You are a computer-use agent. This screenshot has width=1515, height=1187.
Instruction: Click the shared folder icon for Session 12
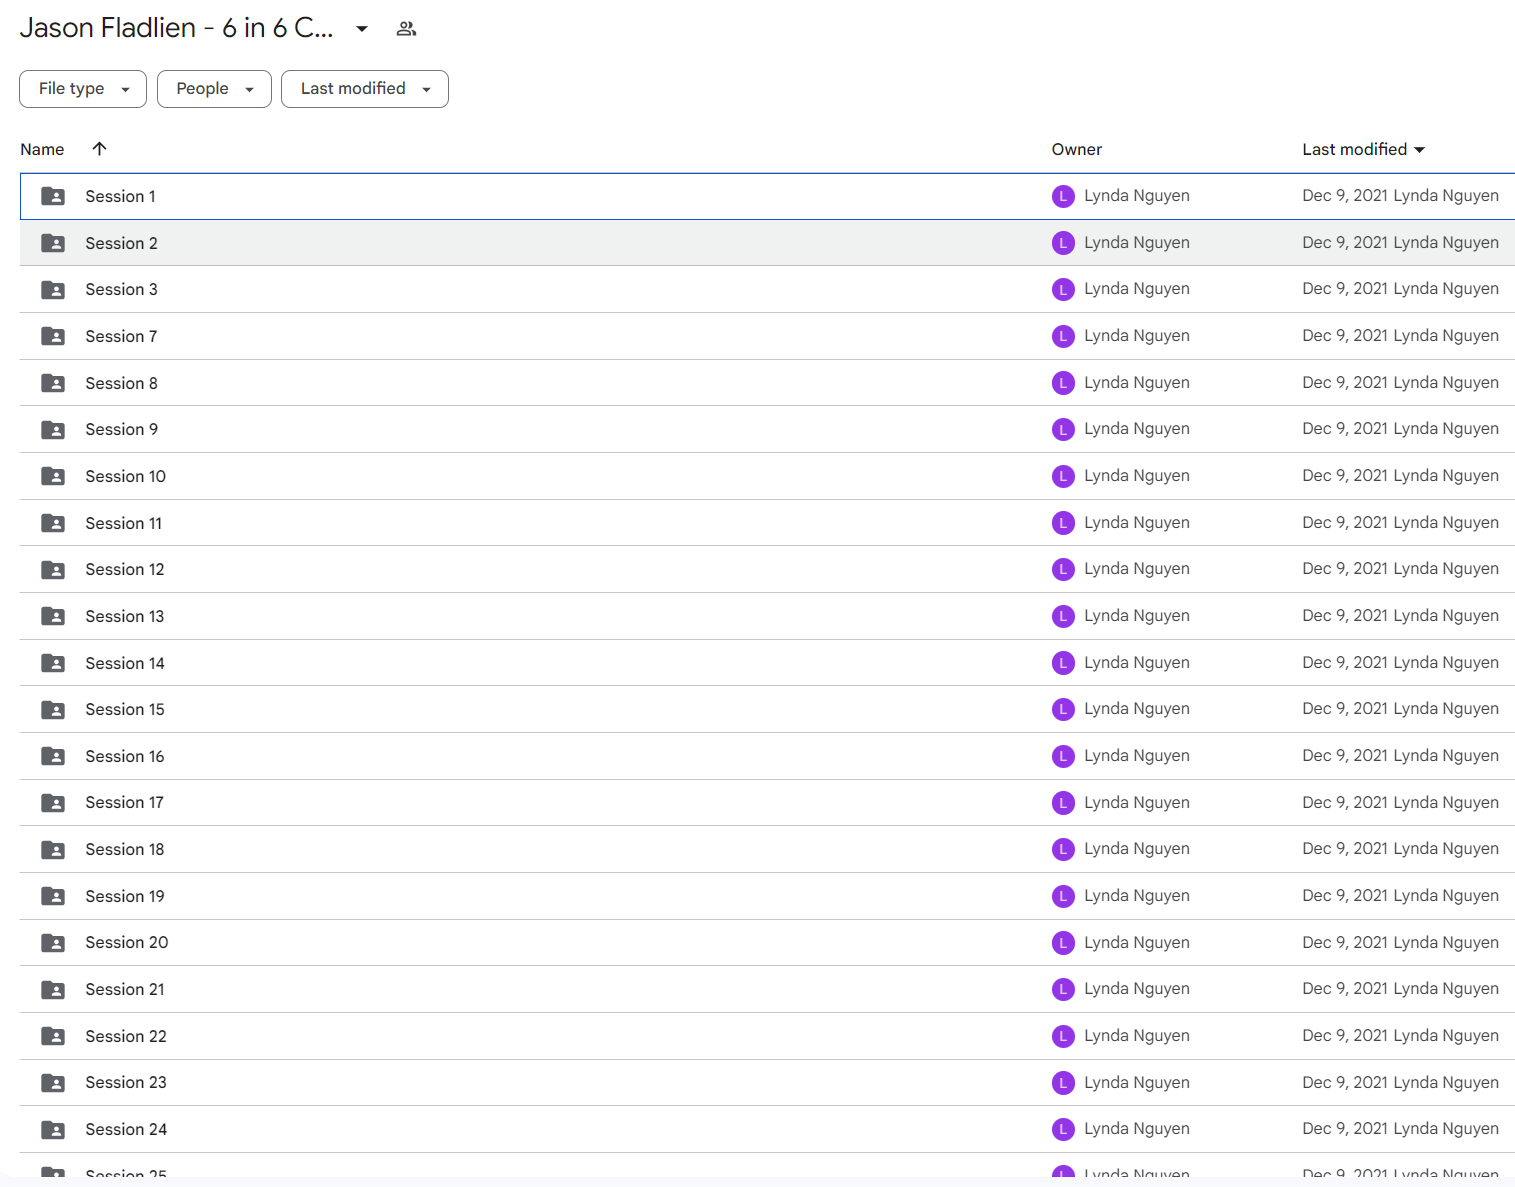[x=53, y=570]
